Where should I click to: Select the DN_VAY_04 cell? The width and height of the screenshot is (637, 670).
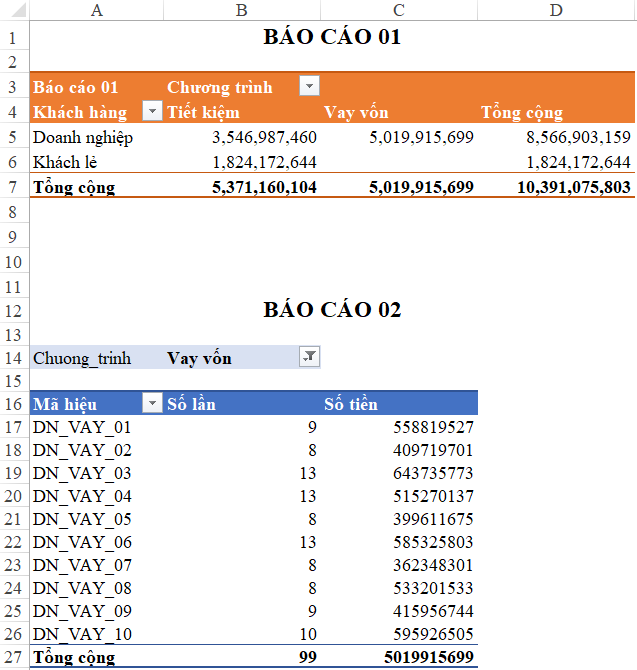coord(82,497)
